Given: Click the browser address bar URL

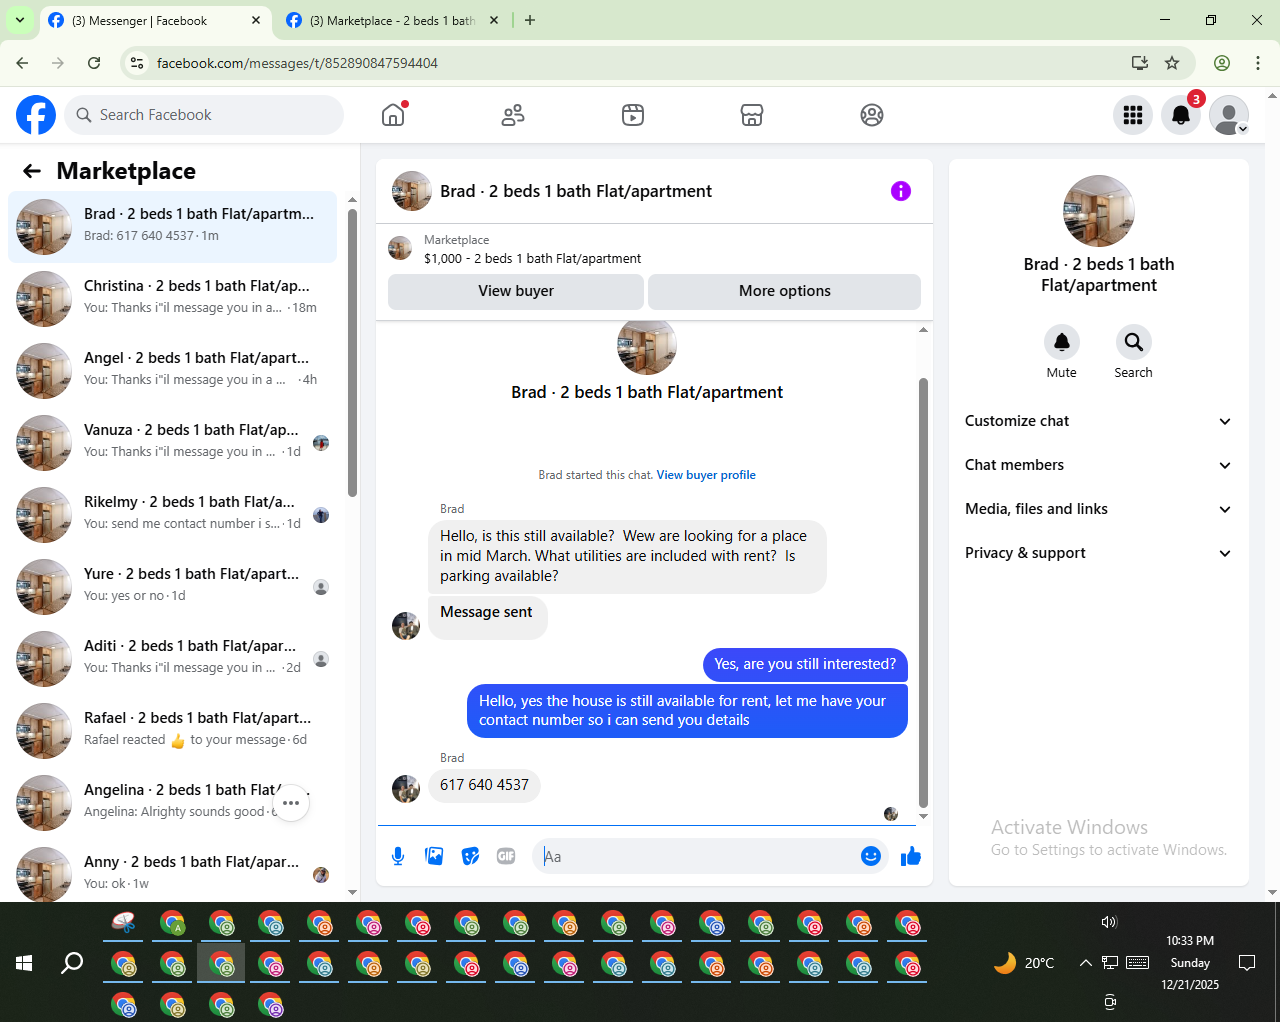Looking at the screenshot, I should (x=297, y=63).
